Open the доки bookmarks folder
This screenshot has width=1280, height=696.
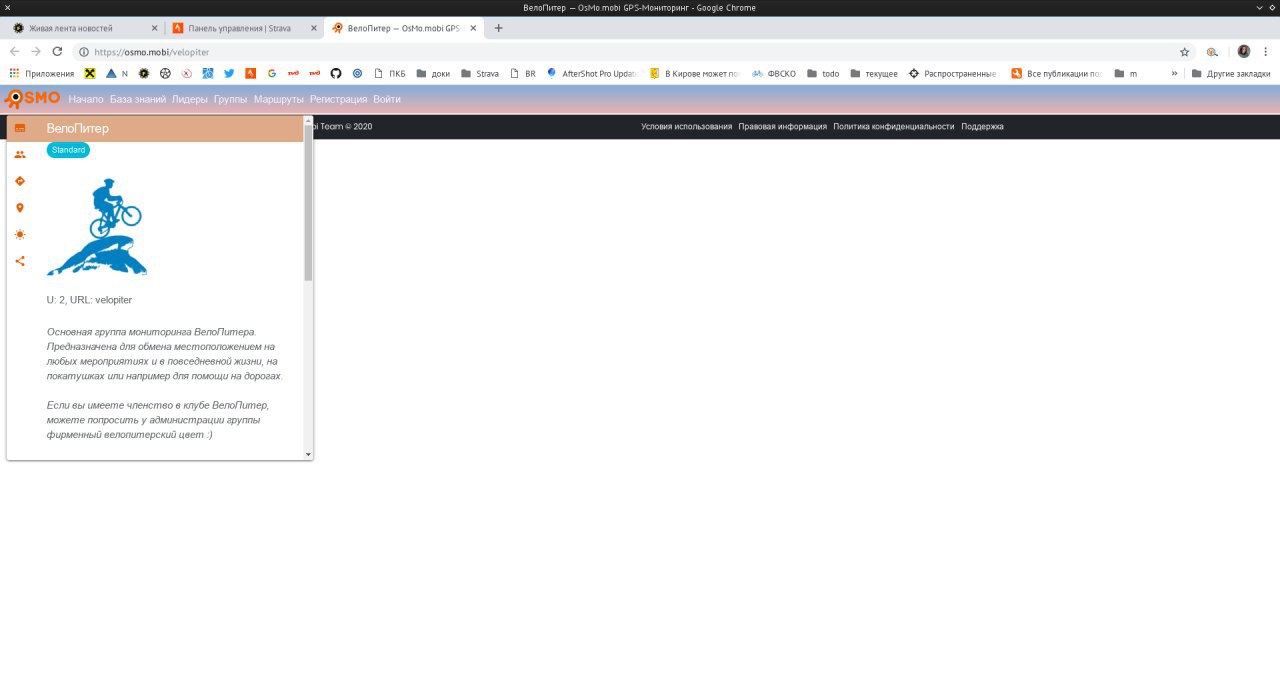click(x=433, y=73)
